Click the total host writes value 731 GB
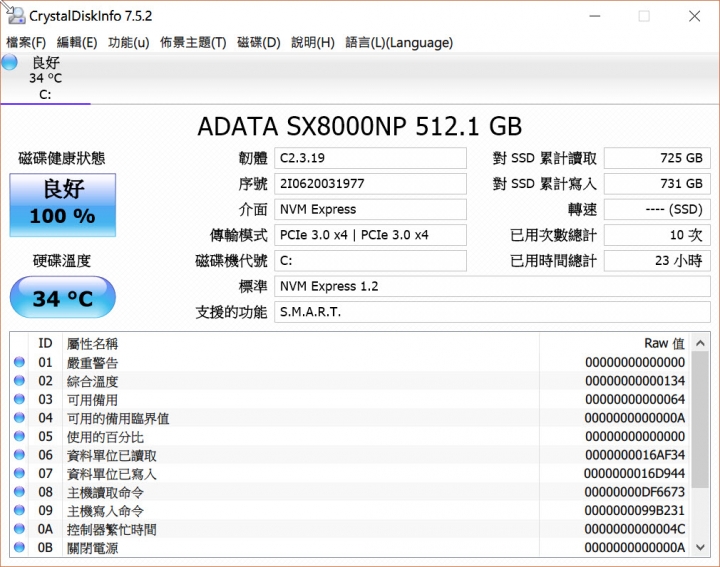Screen dimensions: 720x567 point(657,184)
